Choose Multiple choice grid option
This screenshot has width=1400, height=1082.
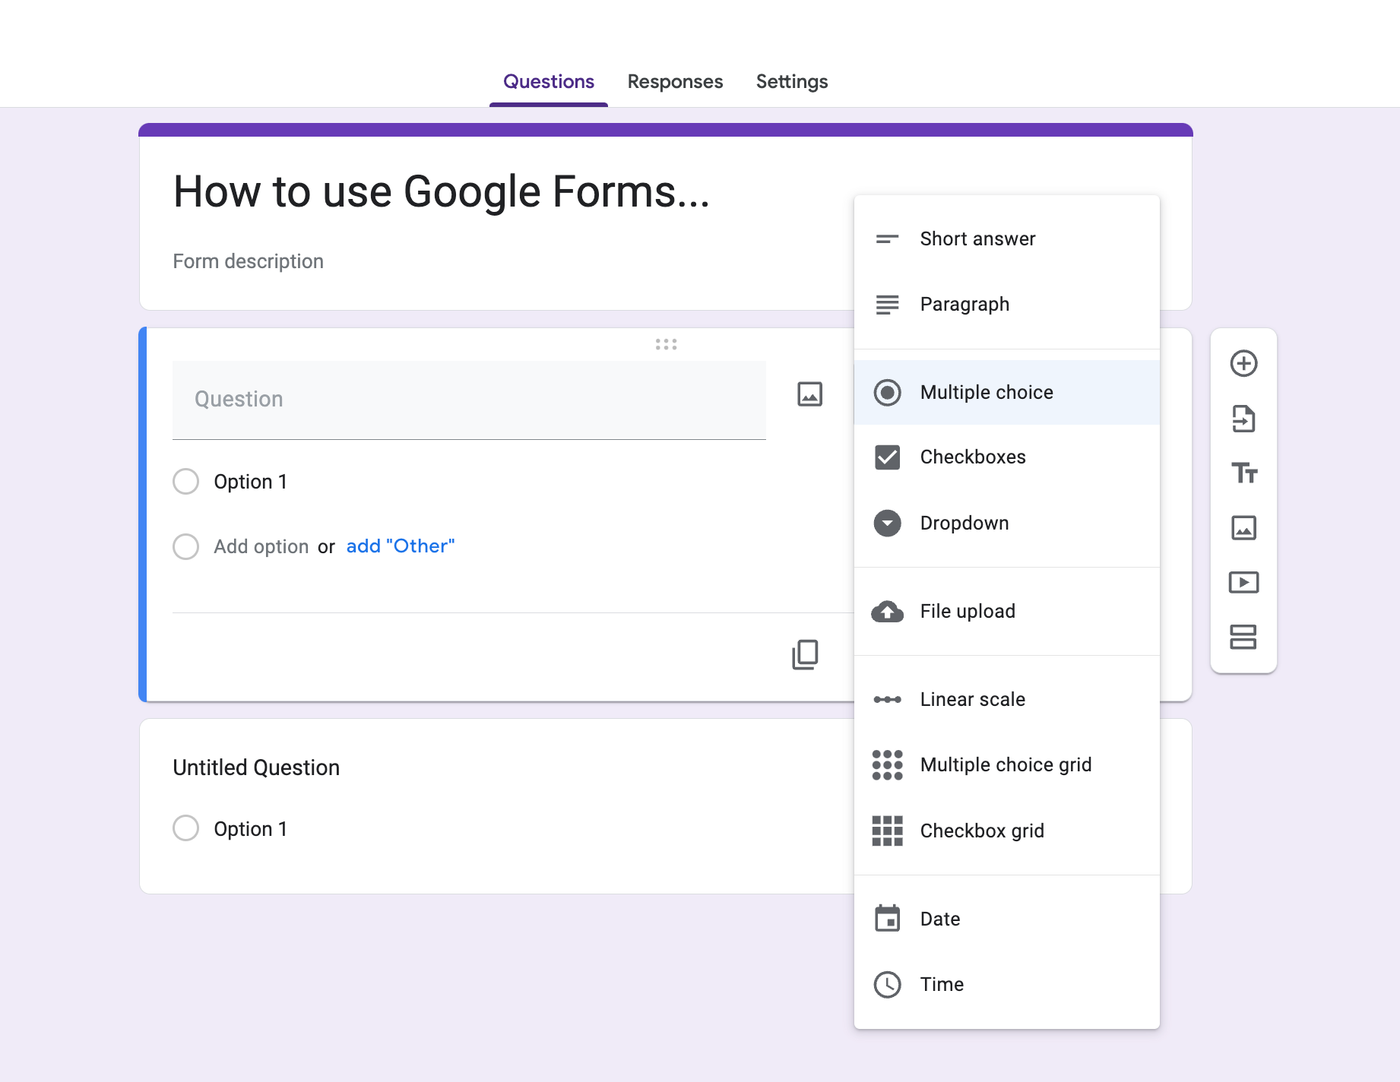[1005, 764]
